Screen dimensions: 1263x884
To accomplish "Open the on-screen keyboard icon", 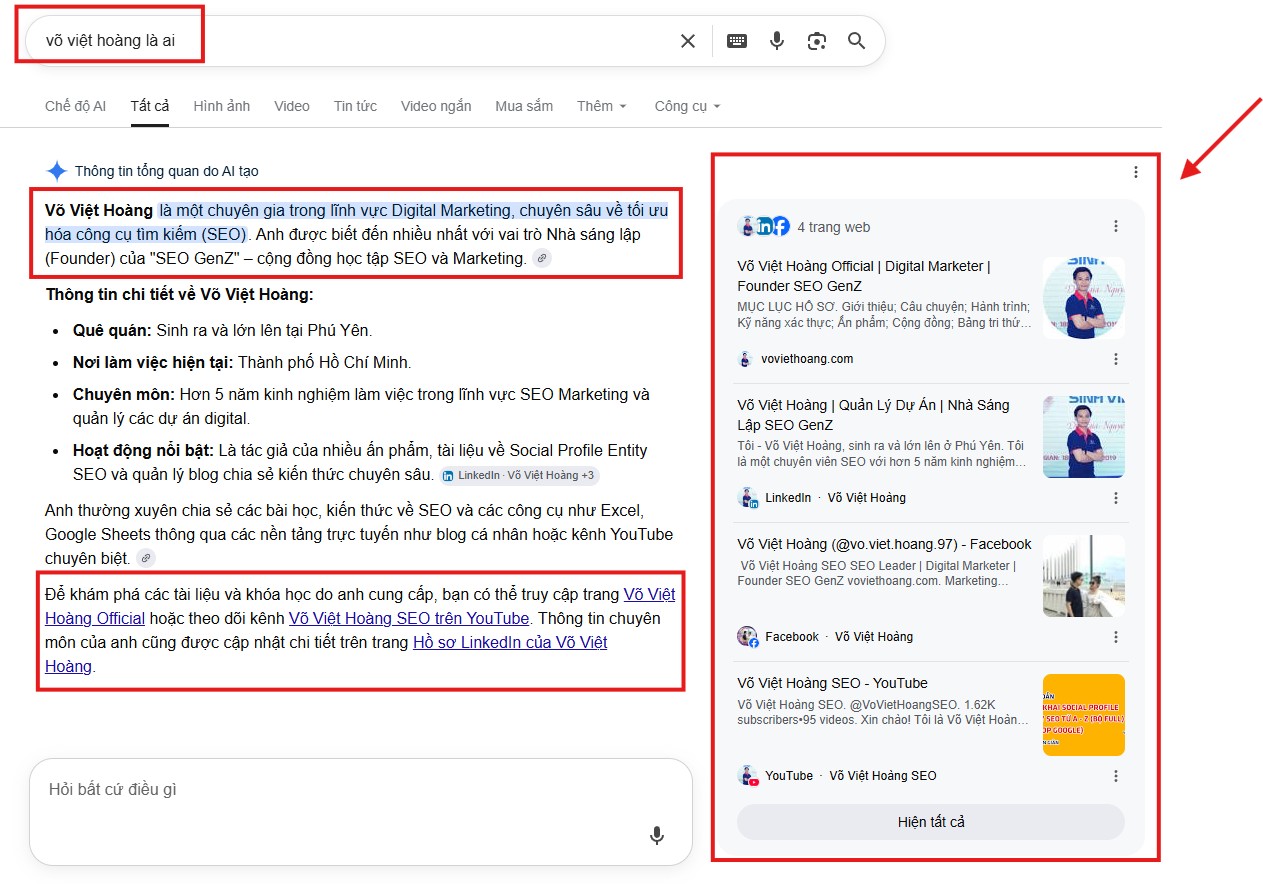I will 737,41.
